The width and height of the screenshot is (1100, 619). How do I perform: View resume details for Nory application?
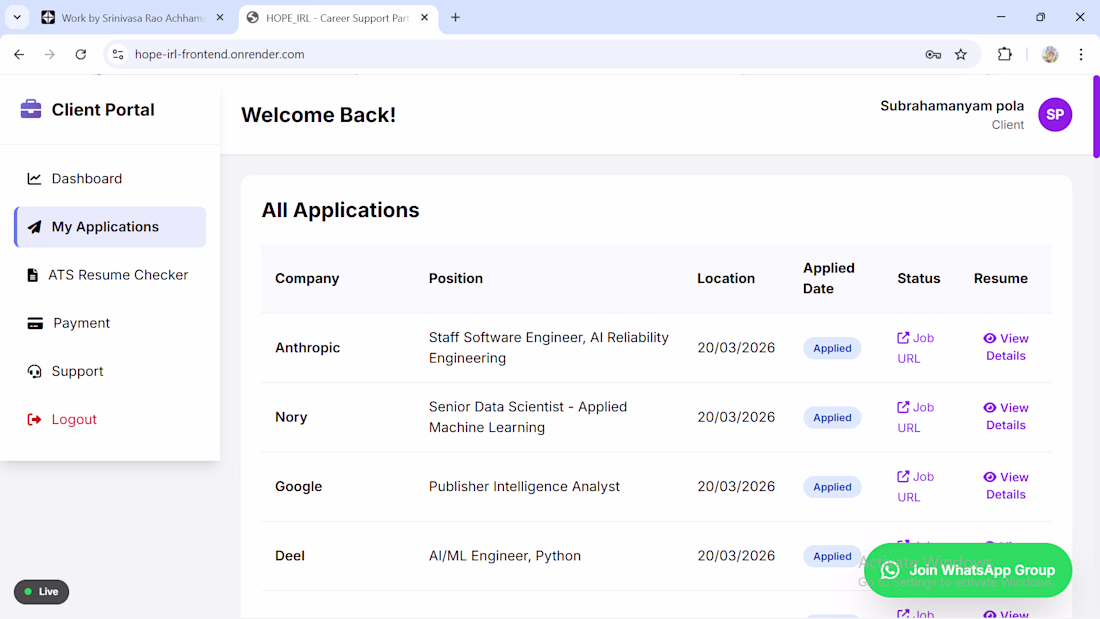[x=1005, y=416]
